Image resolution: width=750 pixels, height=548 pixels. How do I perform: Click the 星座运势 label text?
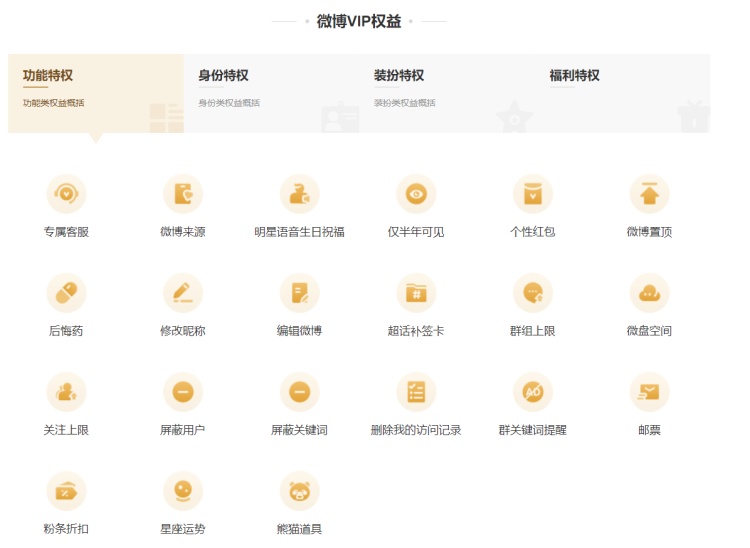[x=183, y=529]
